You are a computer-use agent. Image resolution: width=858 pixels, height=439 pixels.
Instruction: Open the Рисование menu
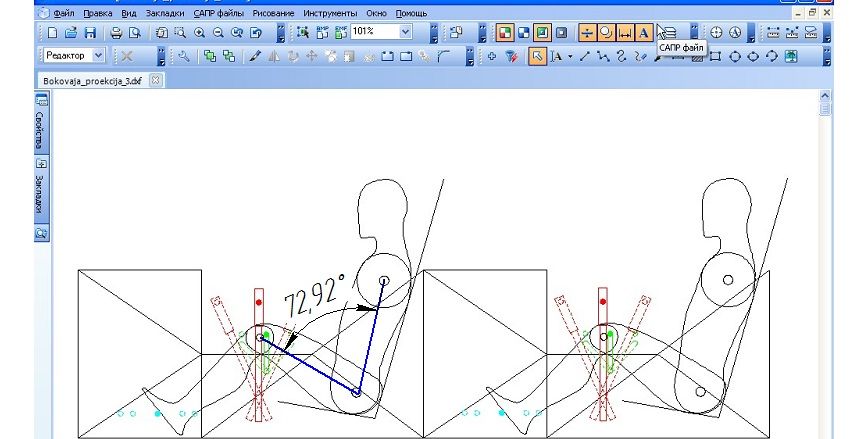[273, 14]
